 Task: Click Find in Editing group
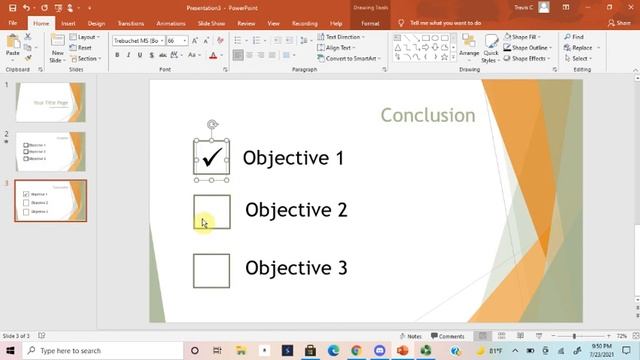[x=574, y=37]
